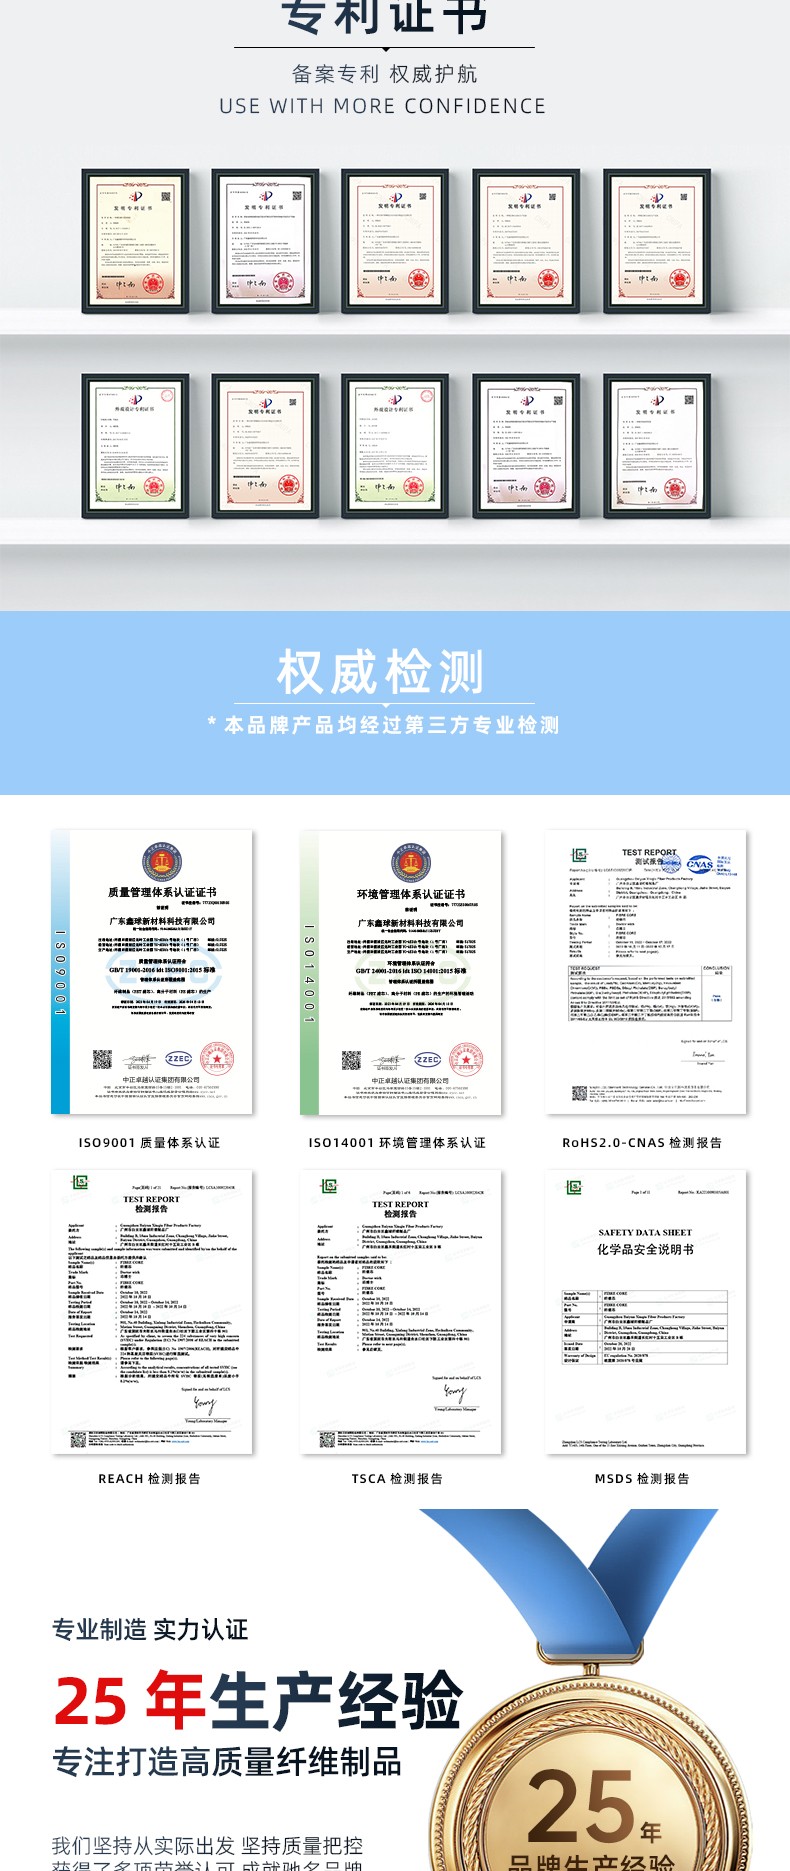790x1871 pixels.
Task: Click the QR code on the ISO9001 certificate
Action: (x=102, y=1060)
